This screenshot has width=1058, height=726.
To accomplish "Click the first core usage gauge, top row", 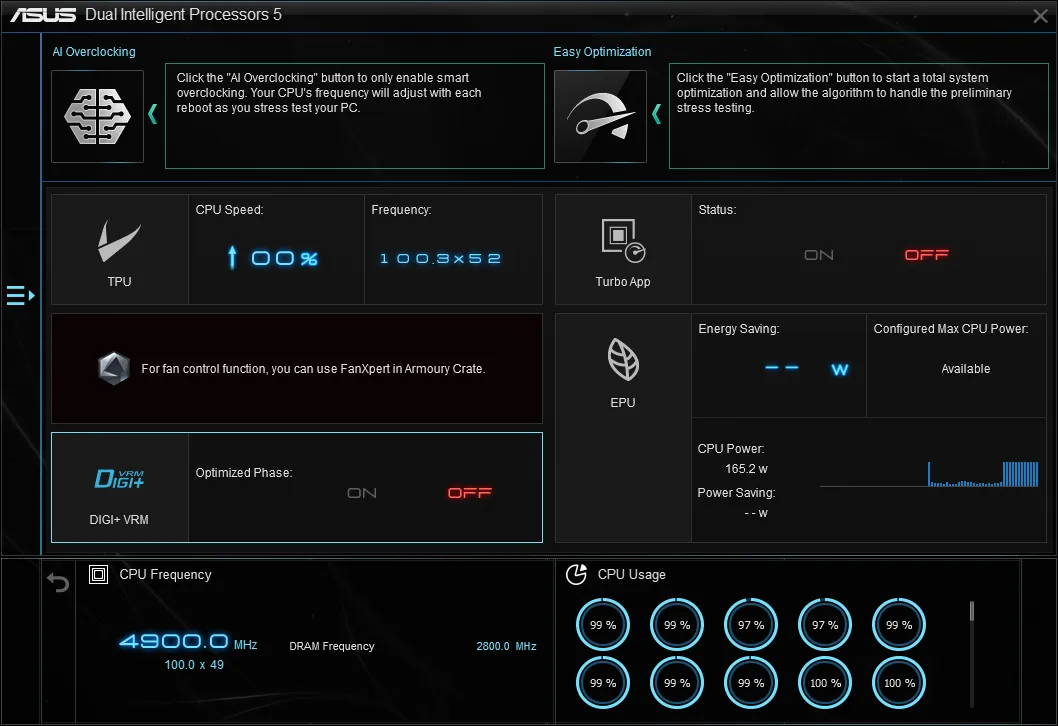I will (x=603, y=625).
